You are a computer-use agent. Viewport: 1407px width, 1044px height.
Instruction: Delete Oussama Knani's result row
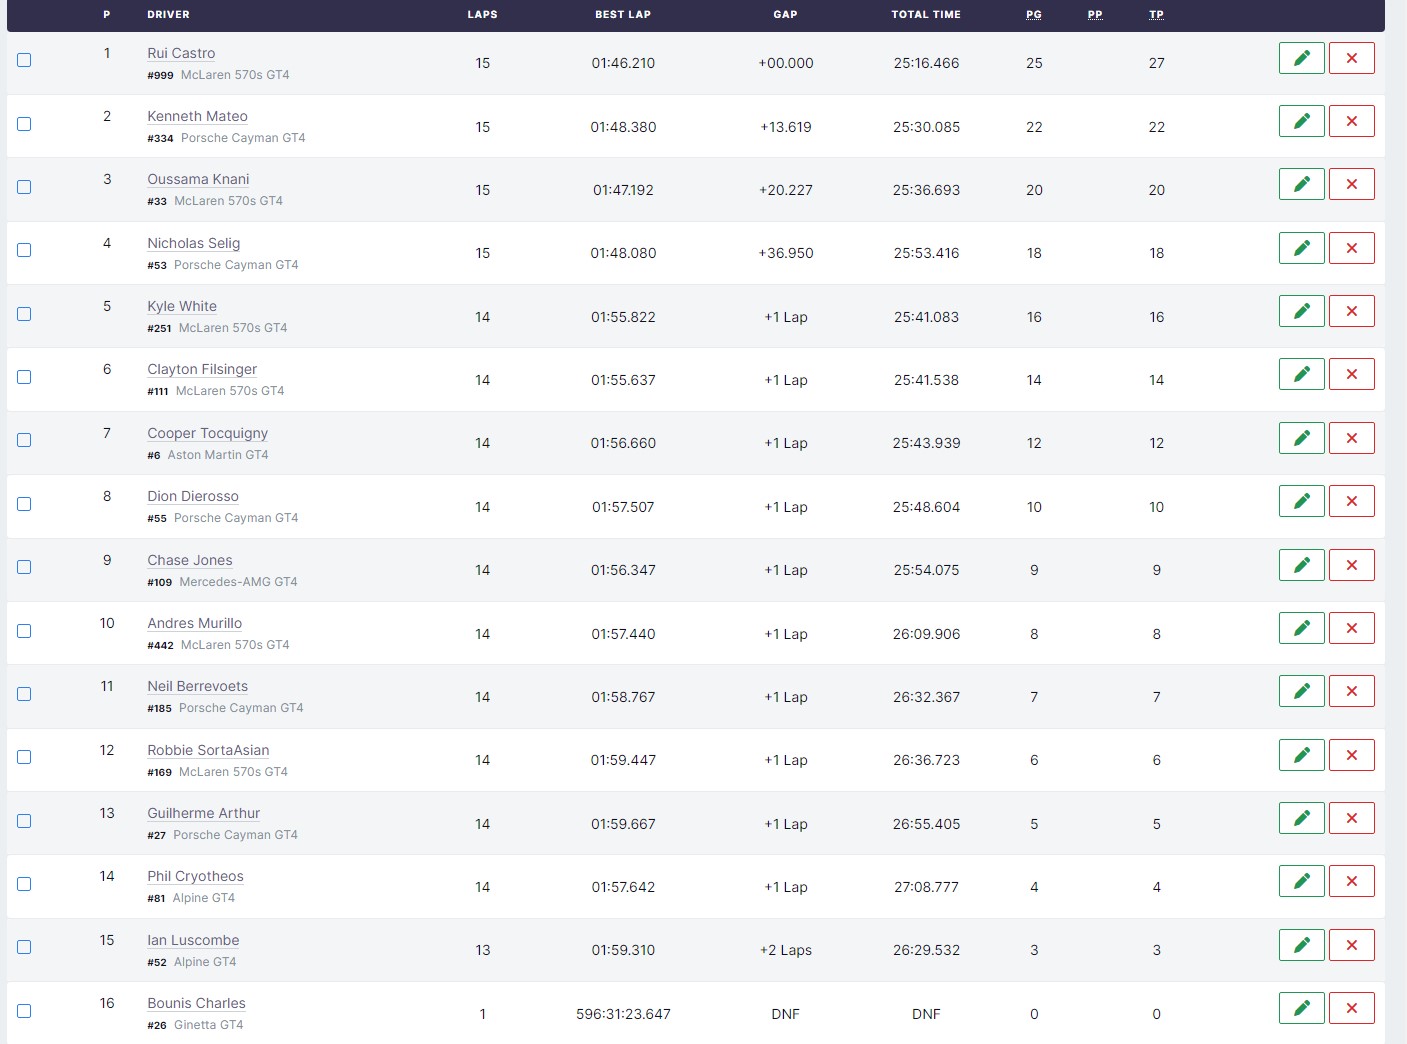pos(1351,184)
